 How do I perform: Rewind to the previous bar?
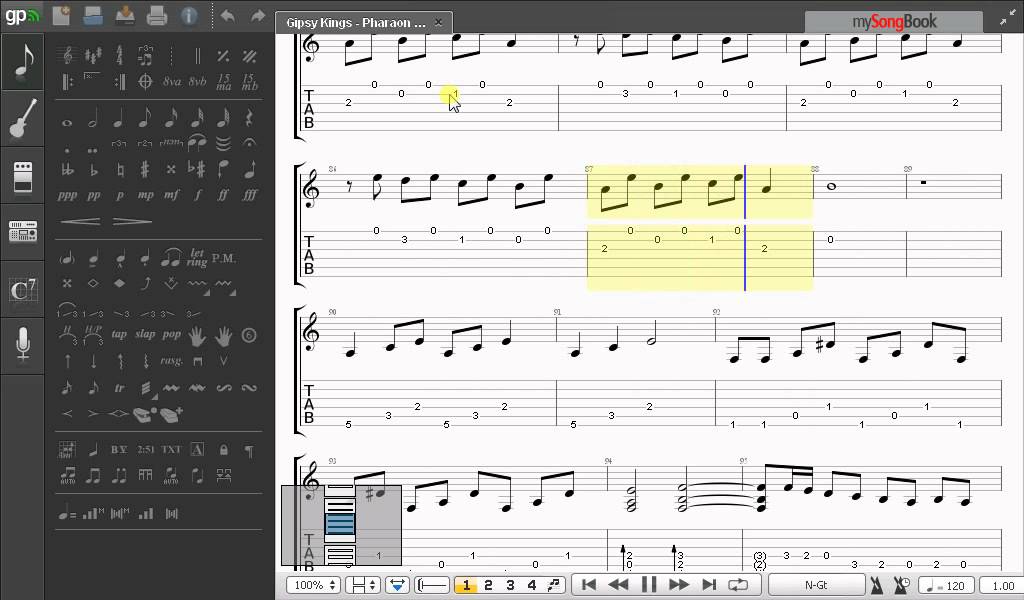(618, 585)
